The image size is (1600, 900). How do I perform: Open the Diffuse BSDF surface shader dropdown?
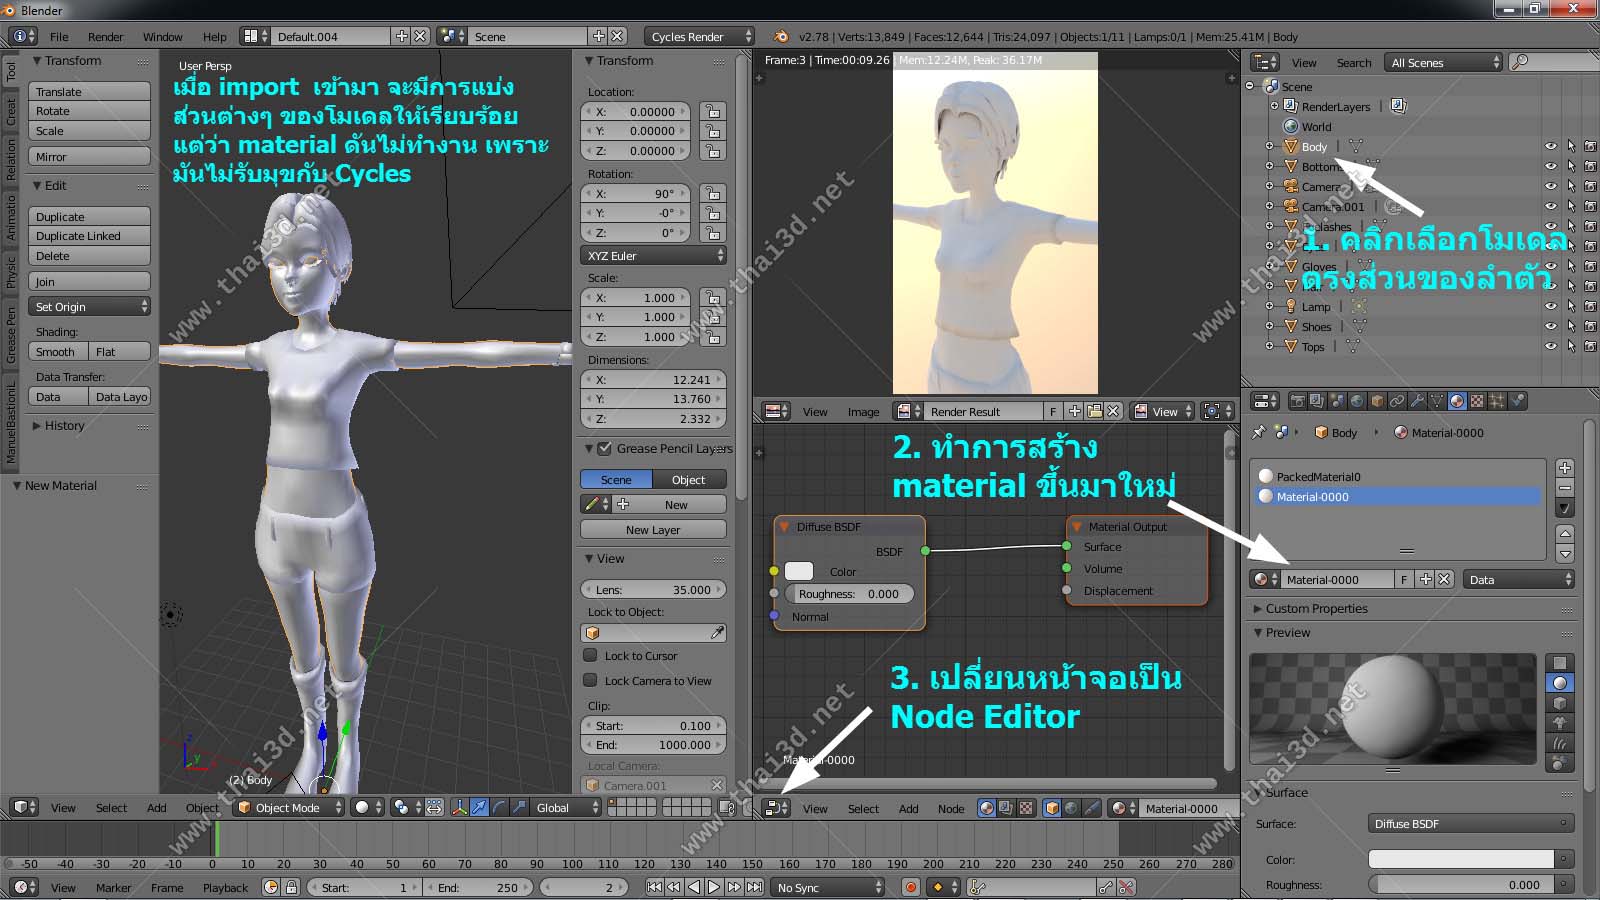coord(1471,823)
